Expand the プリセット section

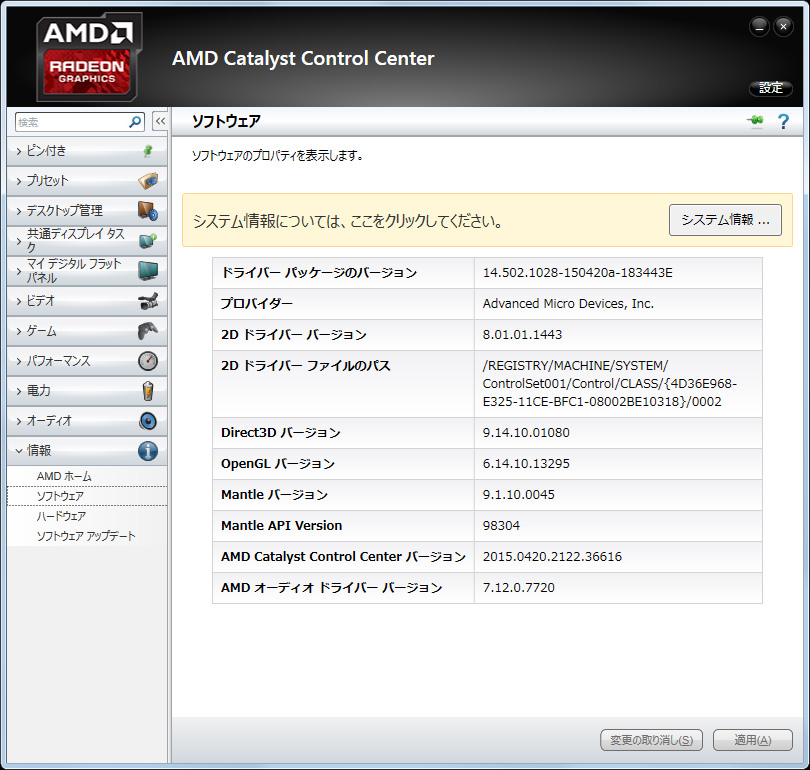pyautogui.click(x=87, y=181)
